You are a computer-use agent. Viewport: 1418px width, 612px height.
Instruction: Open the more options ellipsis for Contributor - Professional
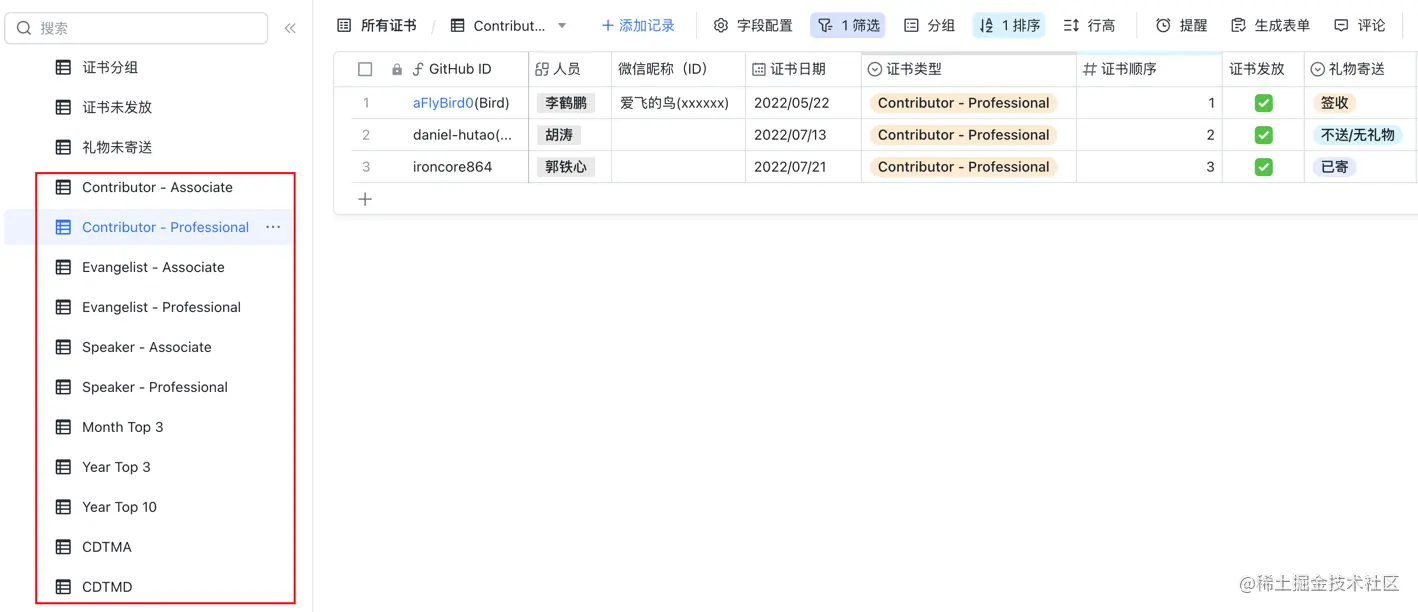tap(273, 227)
